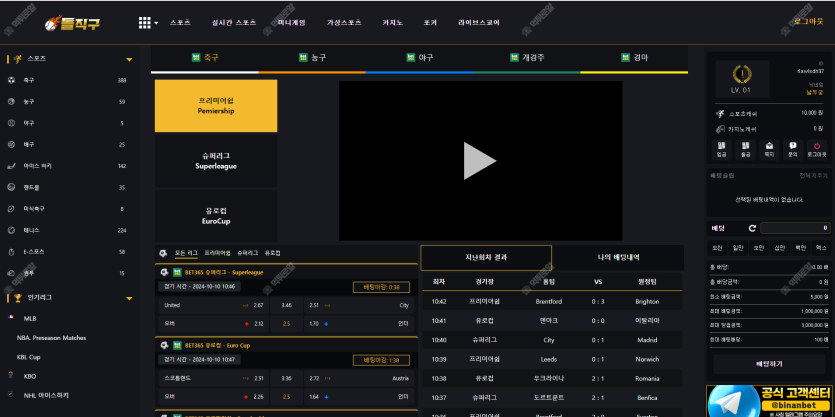Play the video stream
This screenshot has width=835, height=417.
[480, 160]
